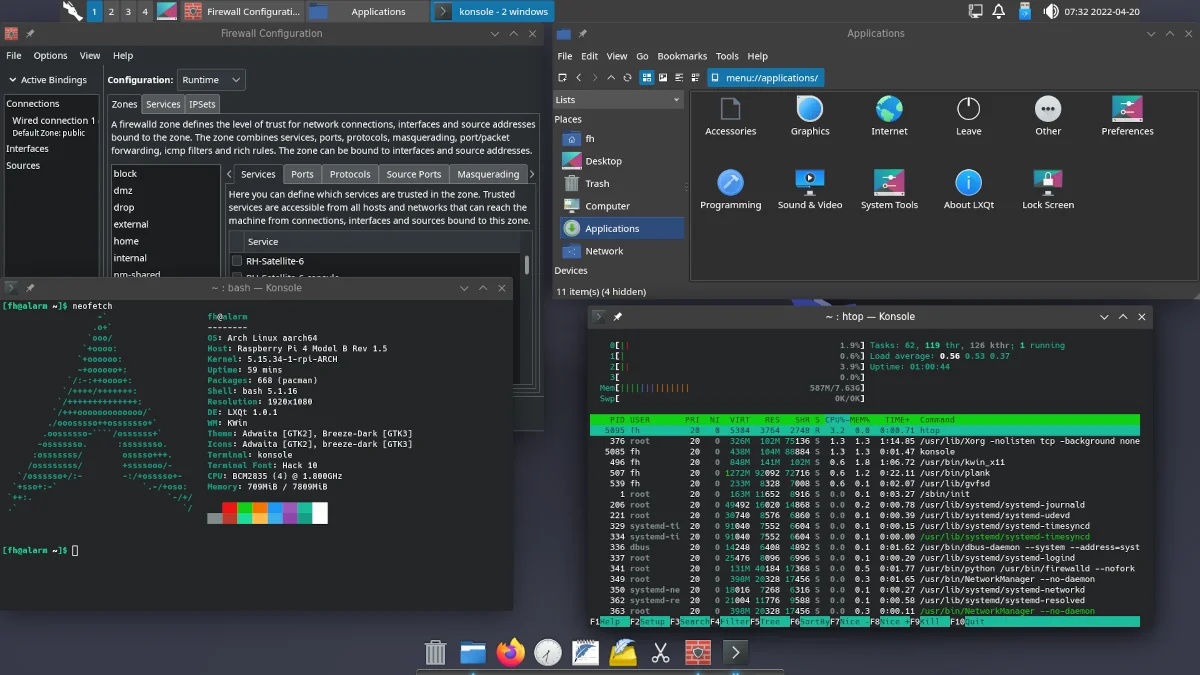
Task: Click the reload button in file manager toolbar
Action: [629, 77]
